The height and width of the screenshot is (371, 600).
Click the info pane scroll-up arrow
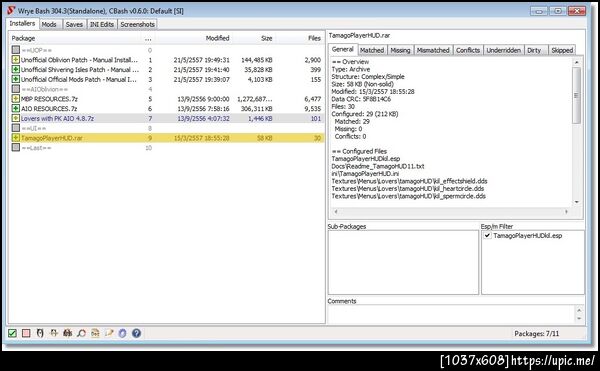pos(576,62)
